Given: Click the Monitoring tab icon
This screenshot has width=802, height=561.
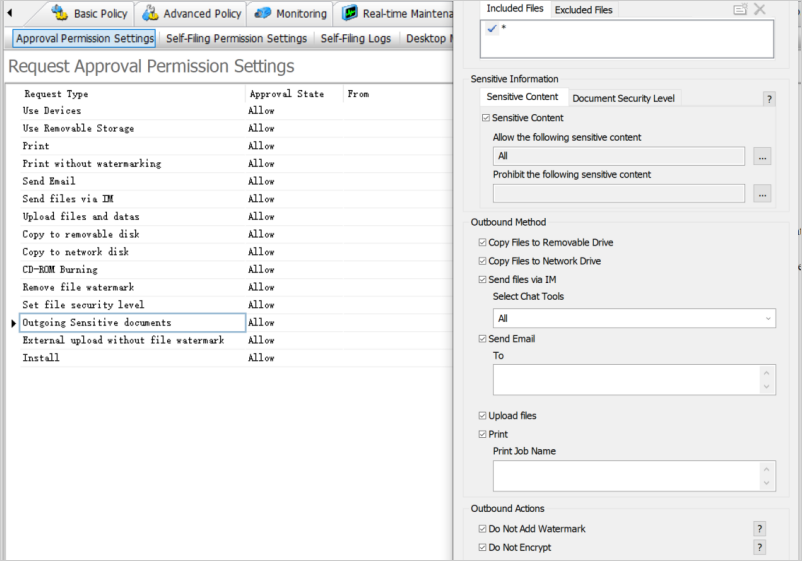Looking at the screenshot, I should click(262, 13).
